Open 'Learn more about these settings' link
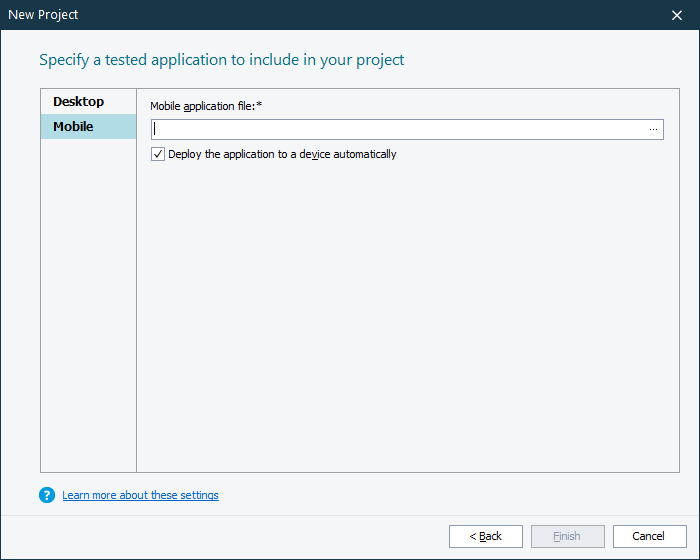The width and height of the screenshot is (700, 560). tap(140, 495)
